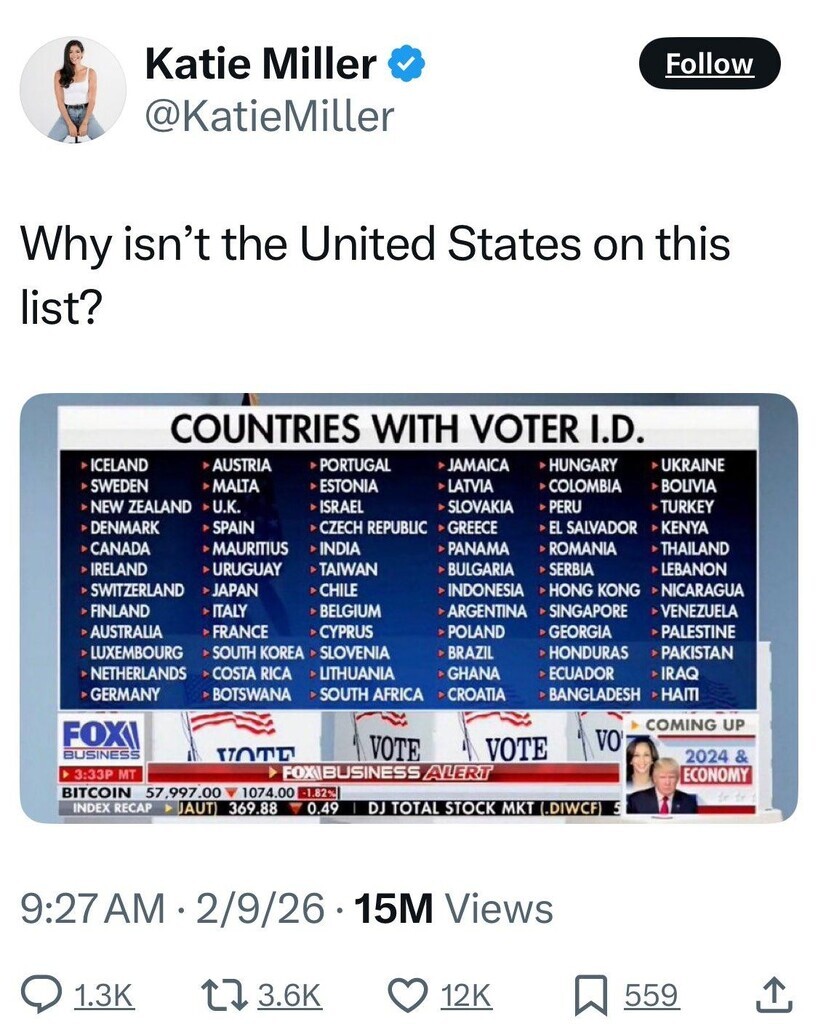Click the 559 bookmarks count

coord(651,996)
